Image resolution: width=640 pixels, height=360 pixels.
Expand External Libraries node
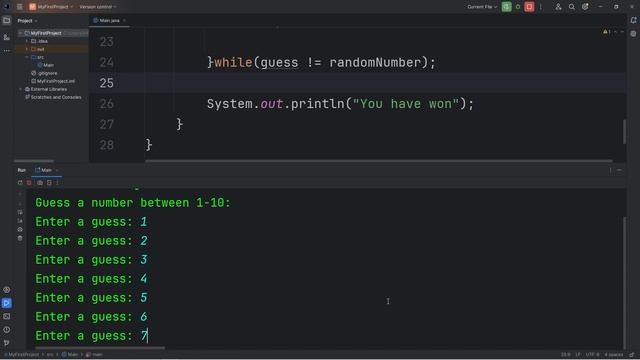pos(20,89)
